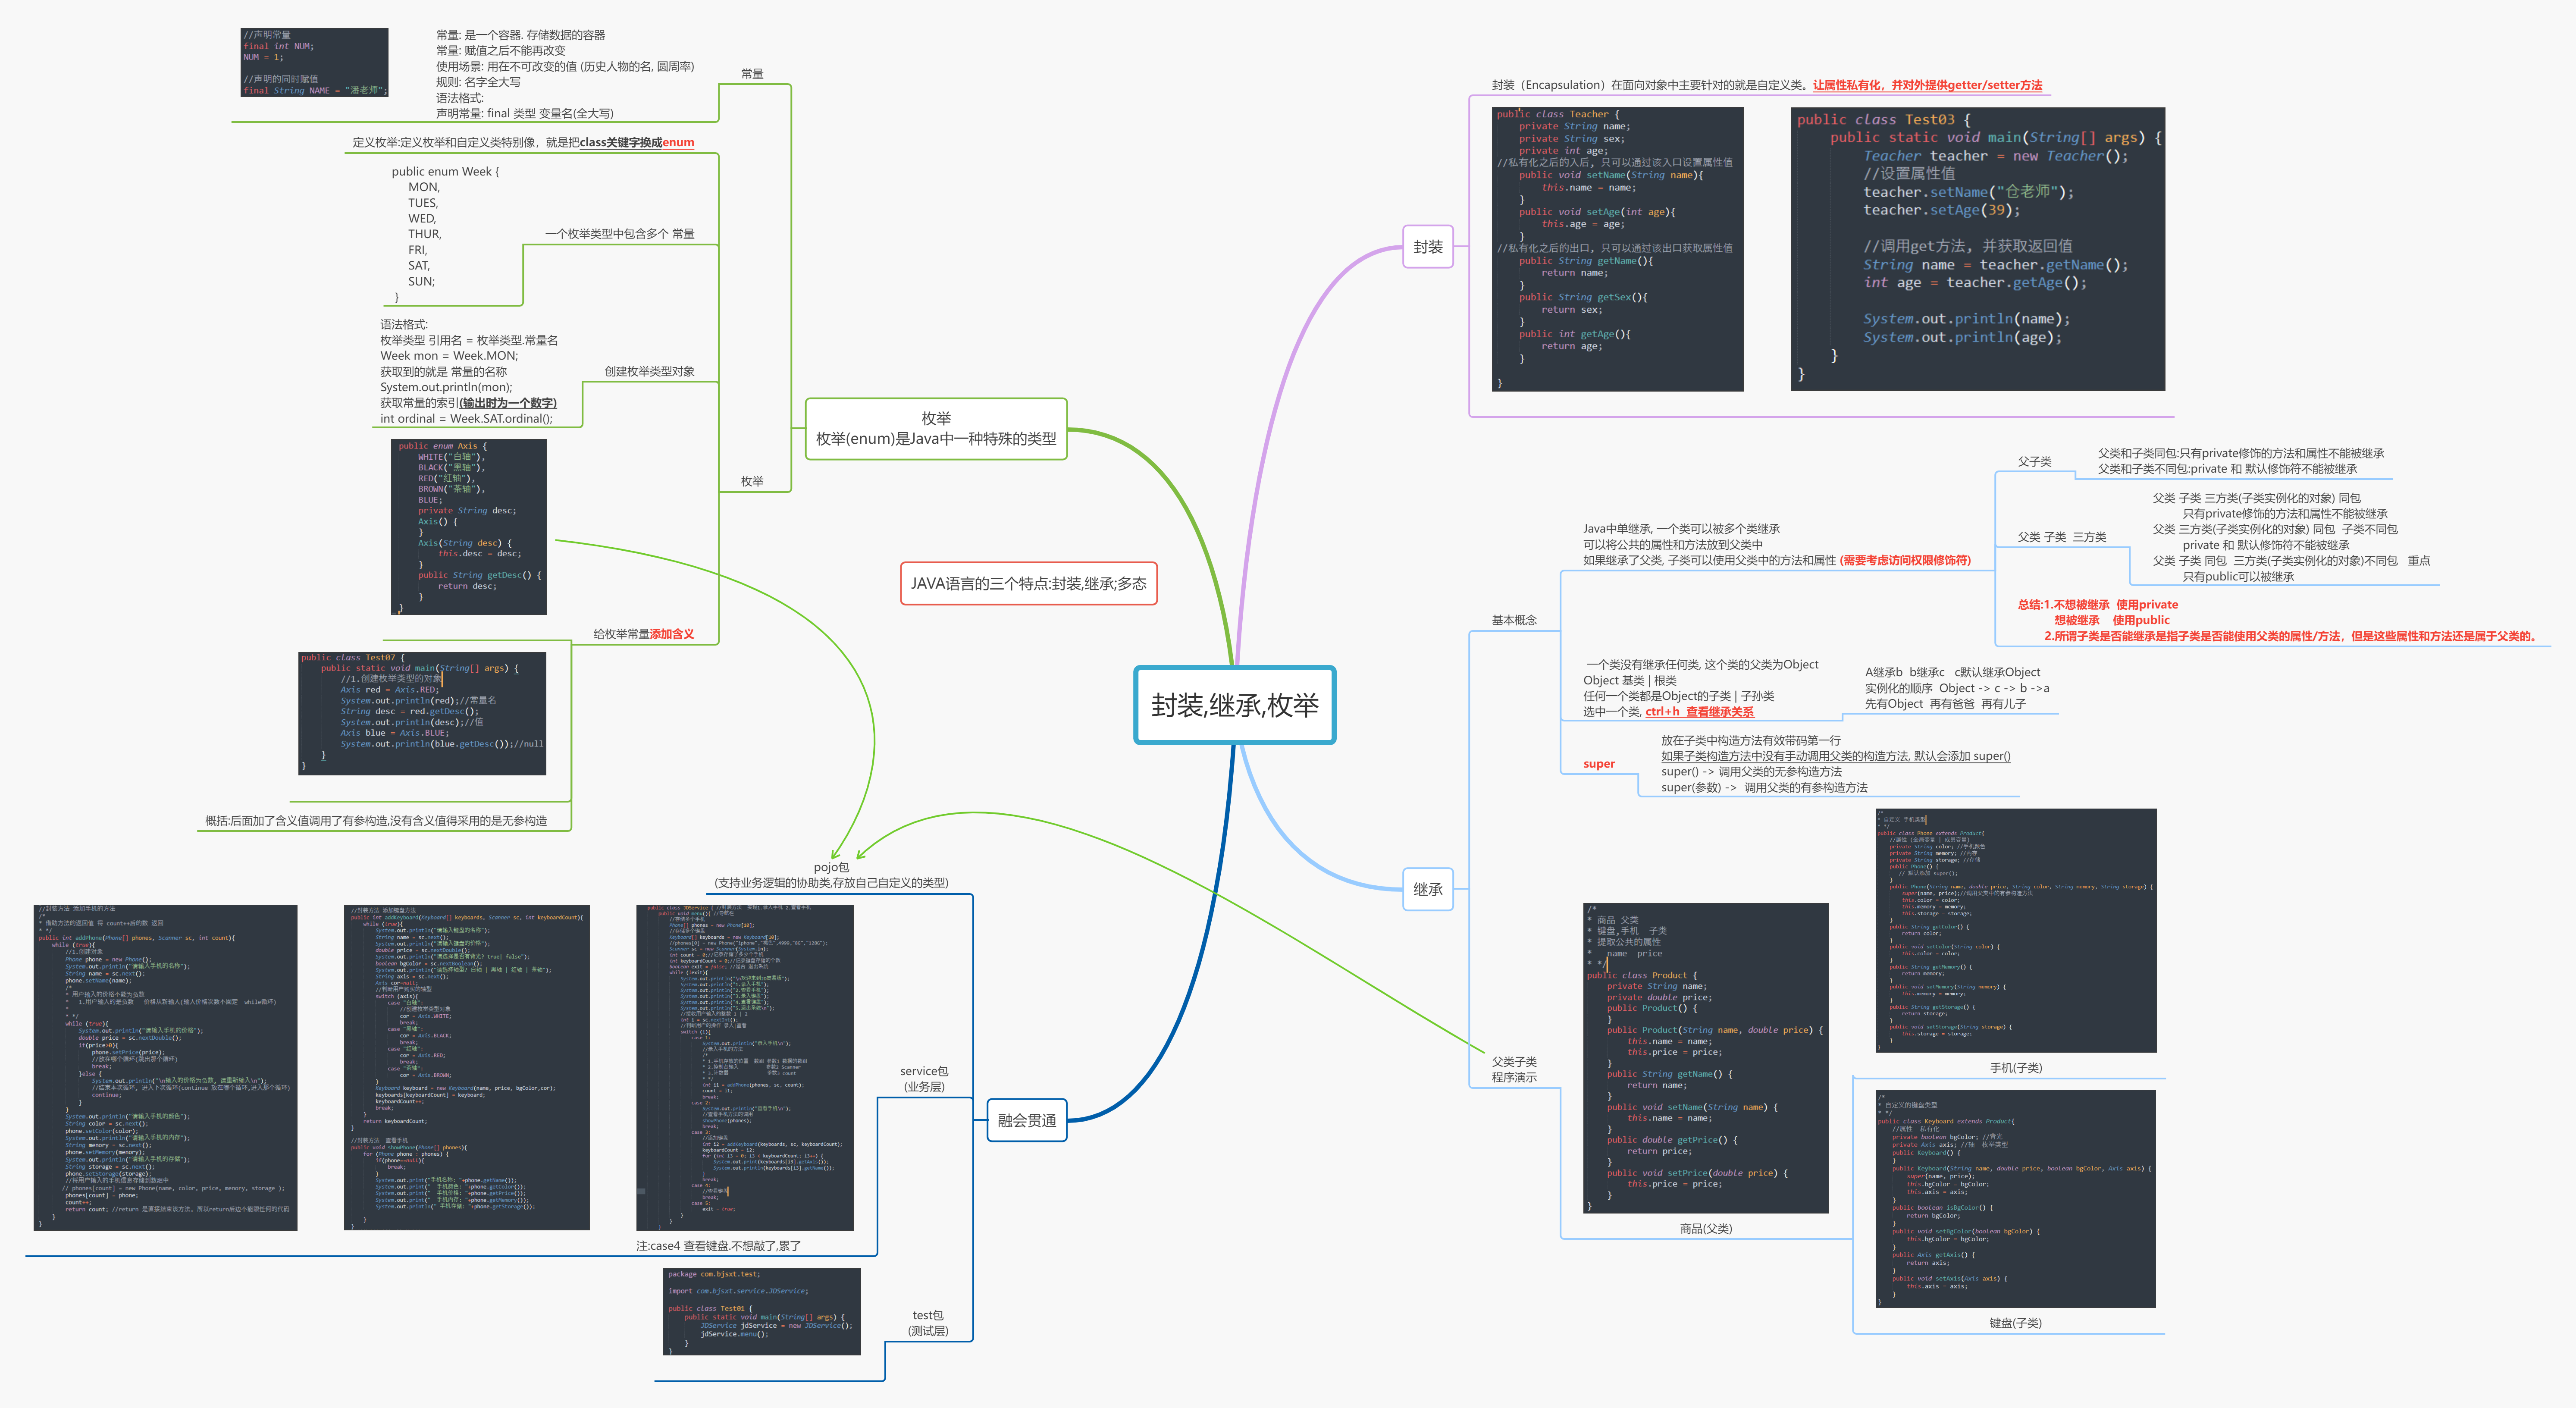Select the 融会贯通 branch node
This screenshot has height=1408, width=2576.
click(x=1027, y=1120)
